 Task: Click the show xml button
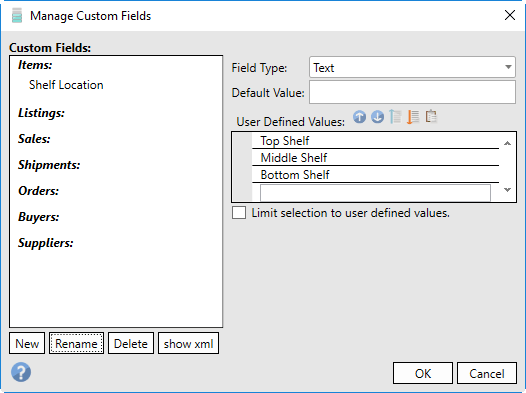pyautogui.click(x=189, y=343)
